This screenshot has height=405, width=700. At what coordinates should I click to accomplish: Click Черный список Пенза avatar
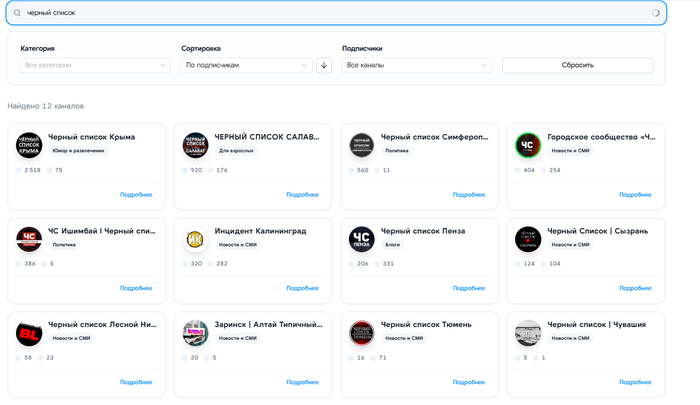(361, 239)
